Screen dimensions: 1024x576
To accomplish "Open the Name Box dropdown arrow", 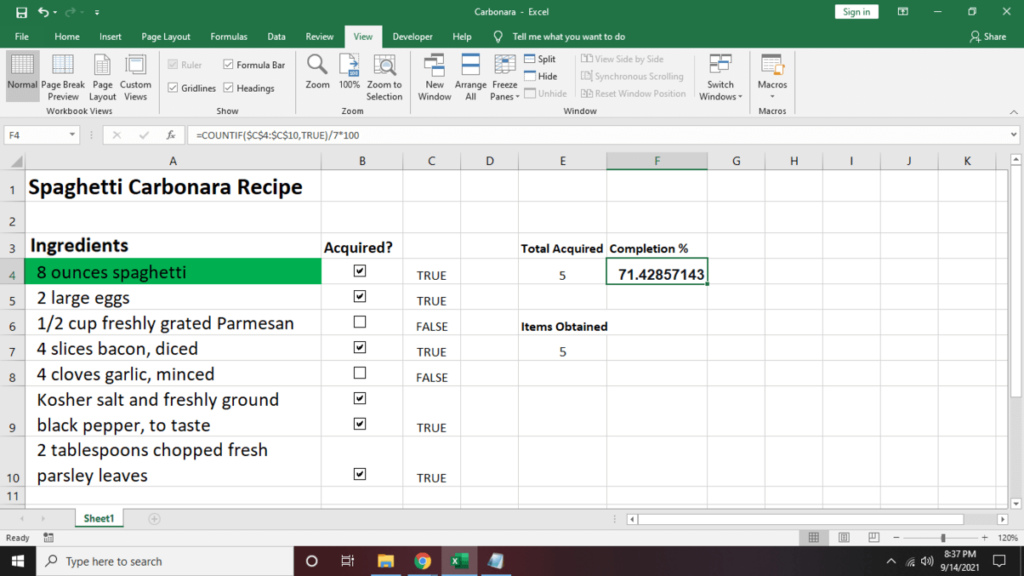I will pyautogui.click(x=72, y=134).
